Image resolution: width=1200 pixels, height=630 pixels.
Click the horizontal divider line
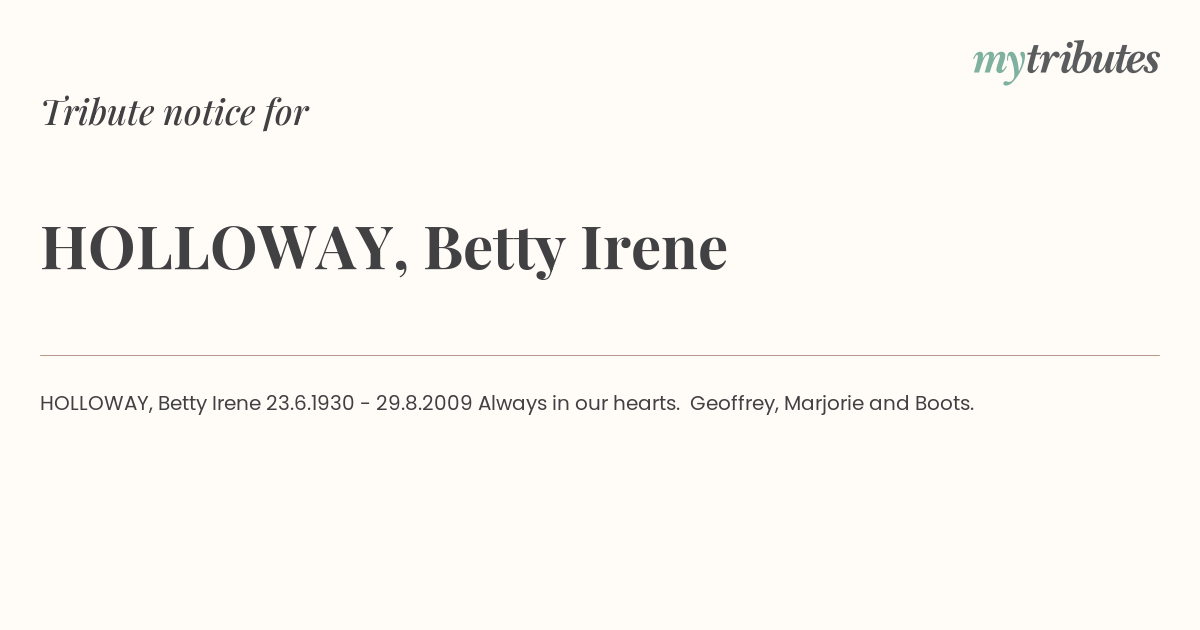click(600, 355)
